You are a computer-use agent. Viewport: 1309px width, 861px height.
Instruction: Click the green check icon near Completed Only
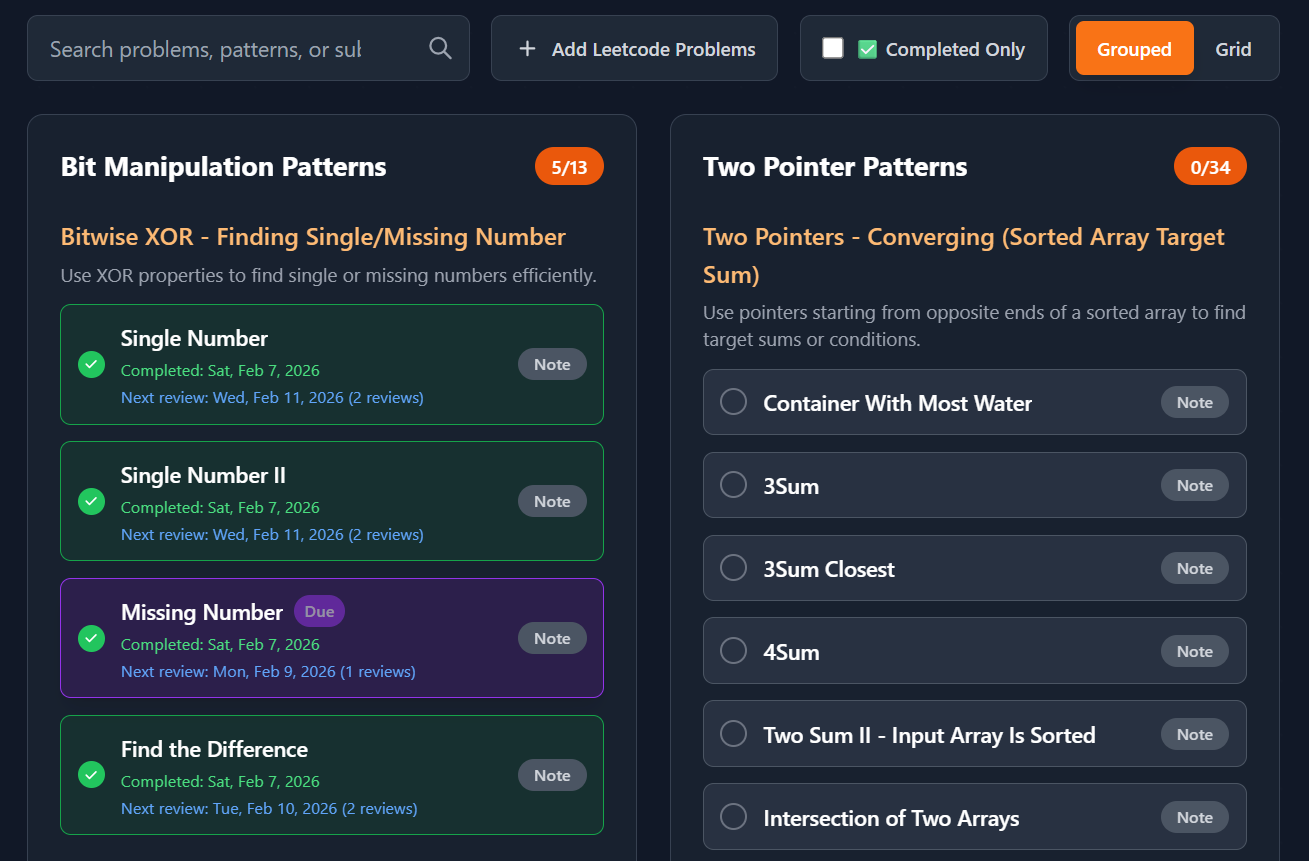click(869, 47)
